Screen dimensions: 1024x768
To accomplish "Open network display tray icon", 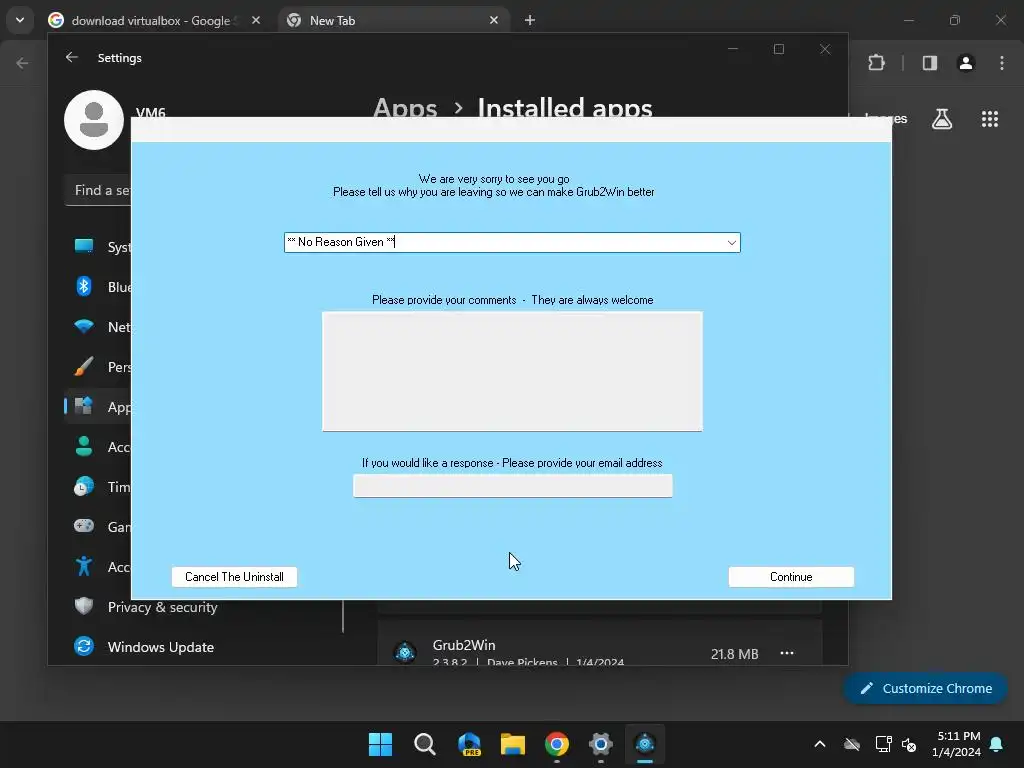I will 883,744.
